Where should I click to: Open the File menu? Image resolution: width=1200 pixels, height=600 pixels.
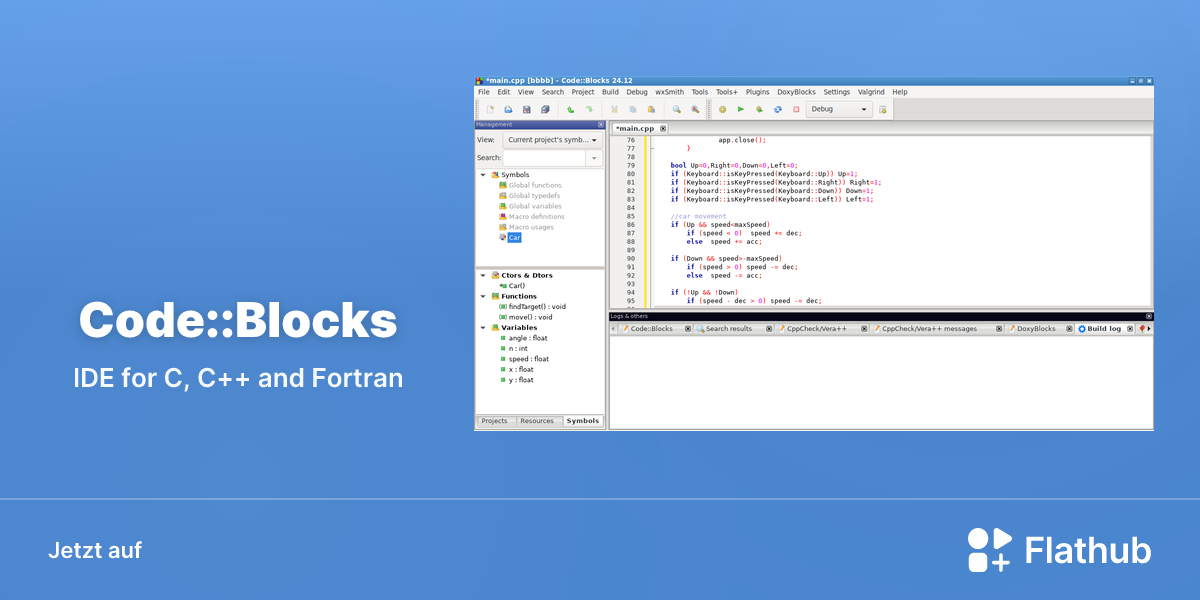(484, 92)
